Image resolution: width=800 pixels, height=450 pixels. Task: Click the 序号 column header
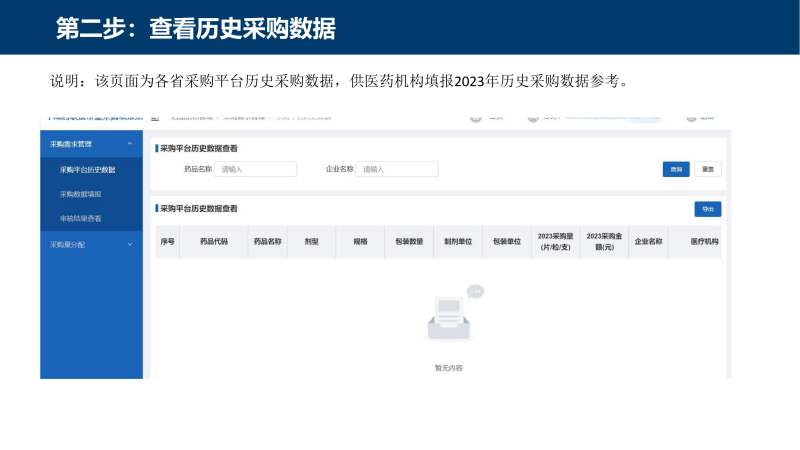pyautogui.click(x=167, y=241)
